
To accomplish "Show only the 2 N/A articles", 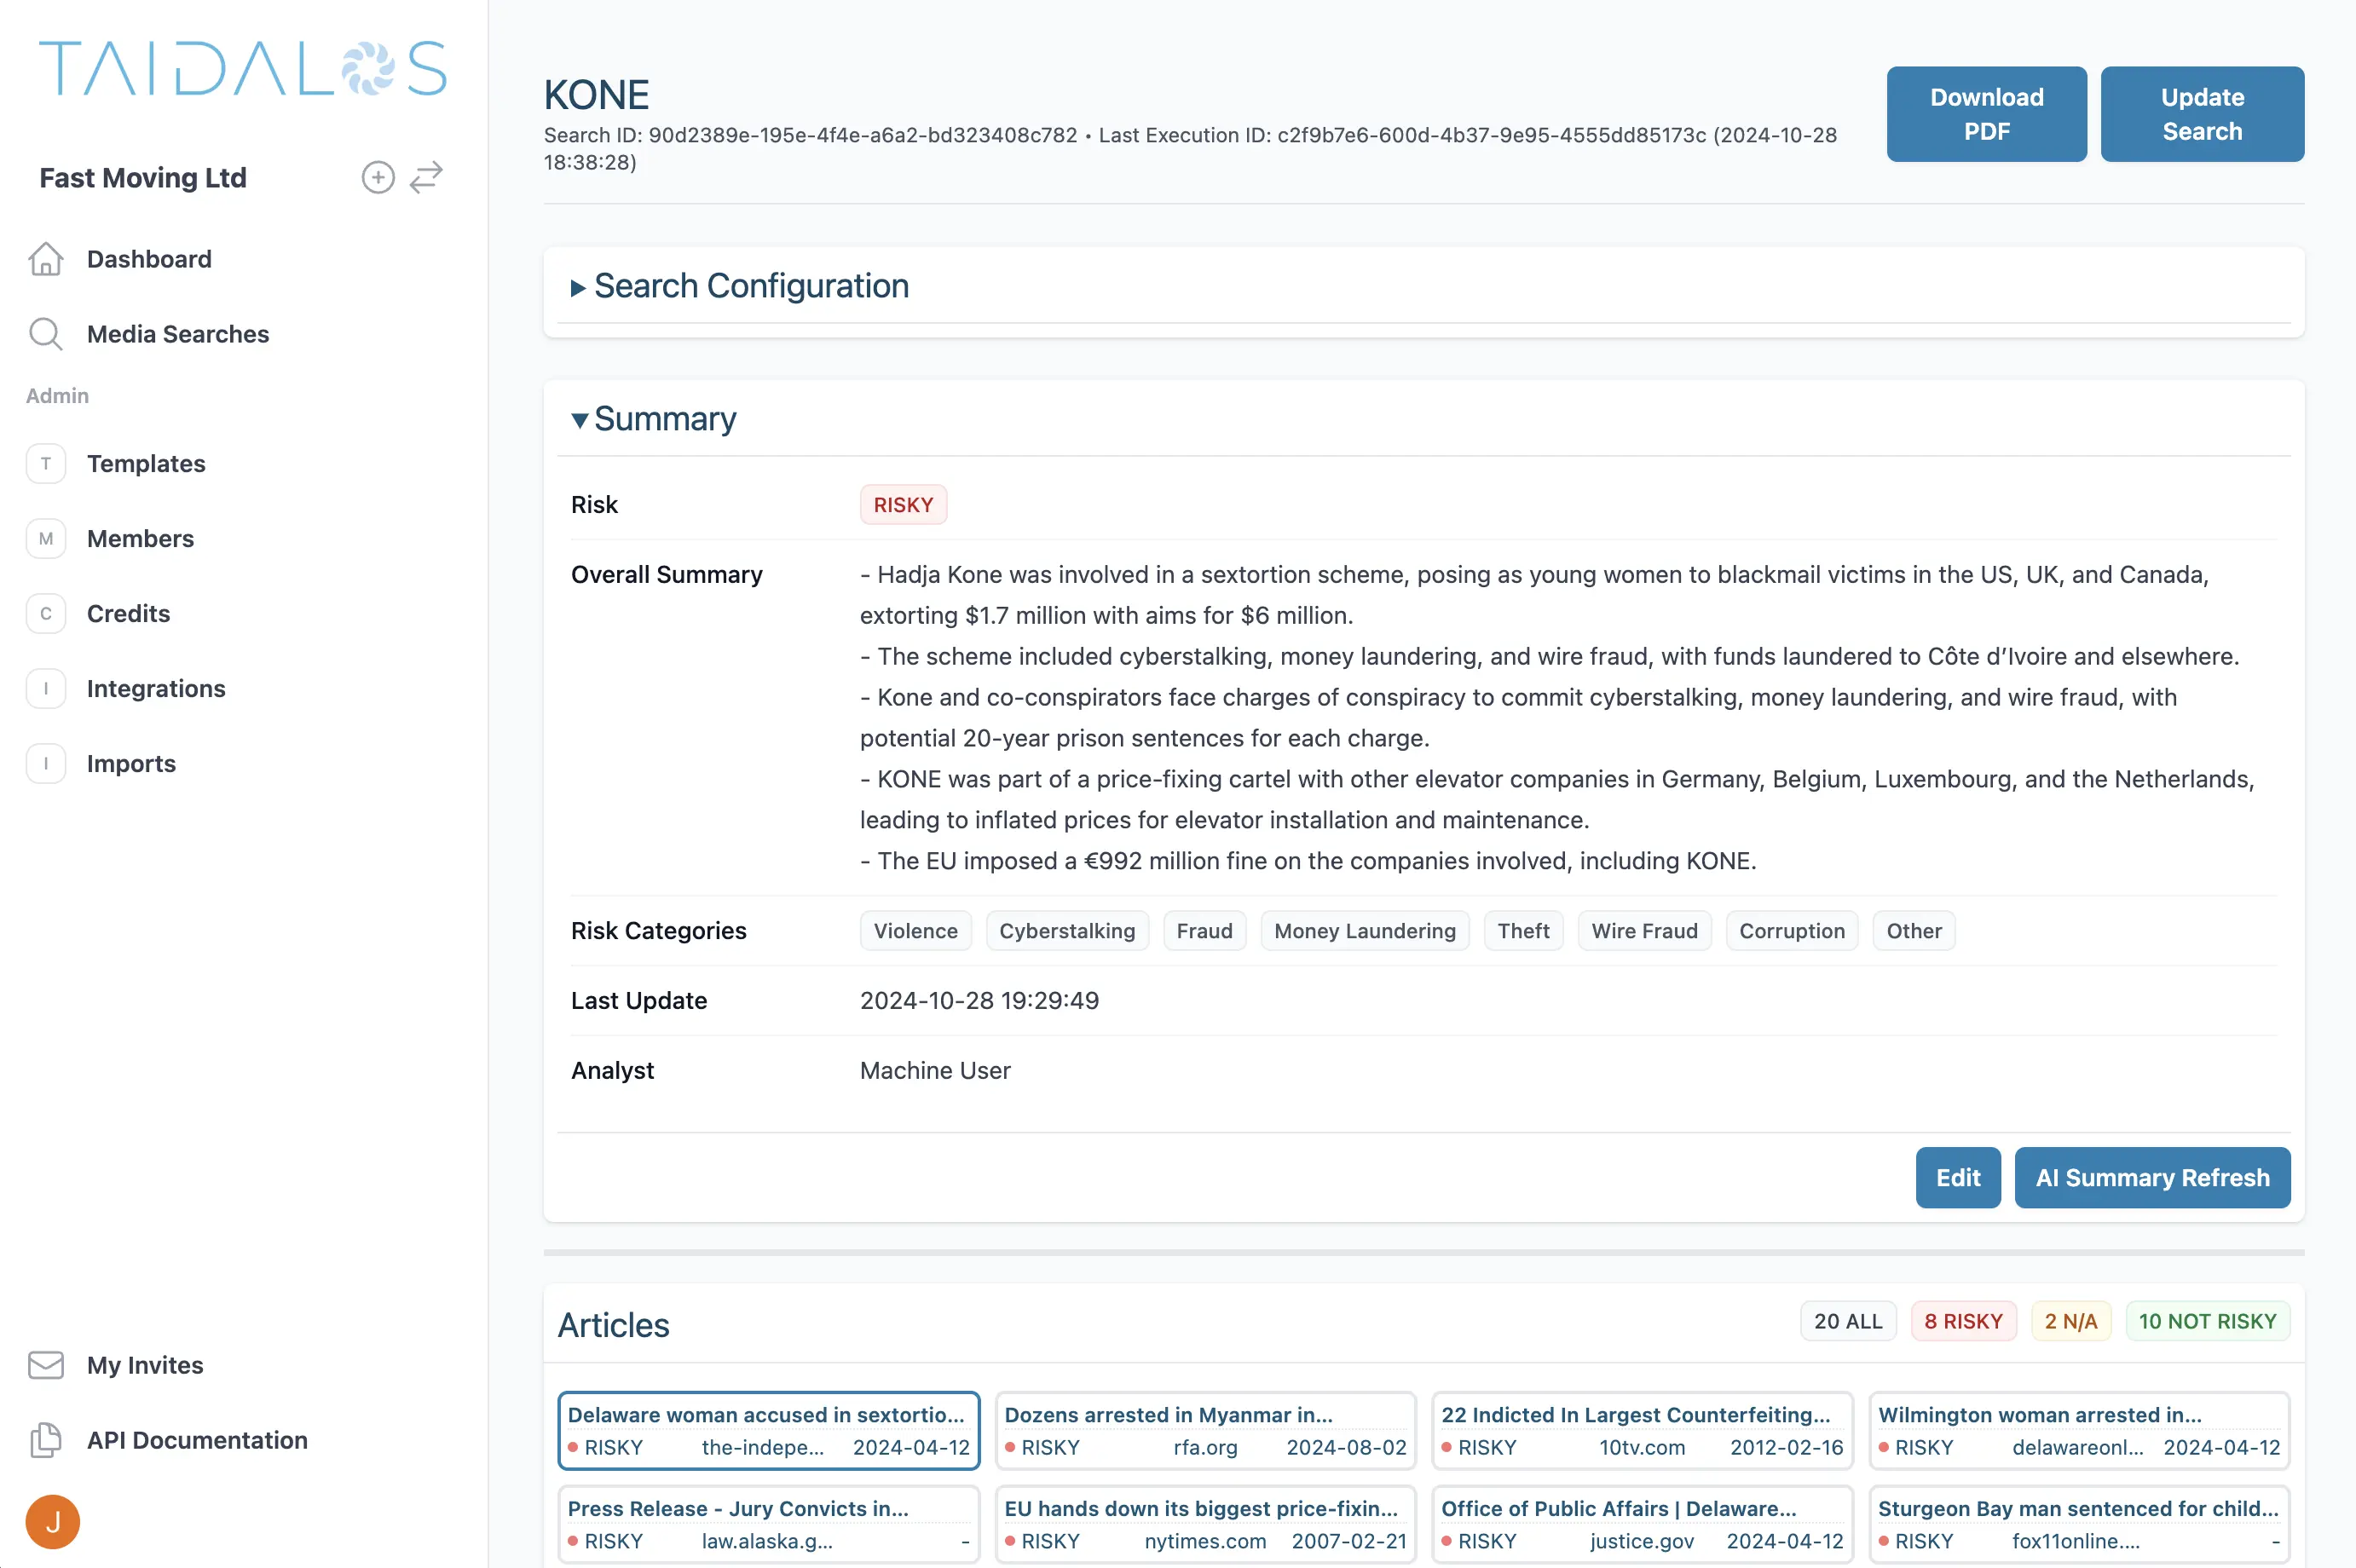I will point(2071,1320).
